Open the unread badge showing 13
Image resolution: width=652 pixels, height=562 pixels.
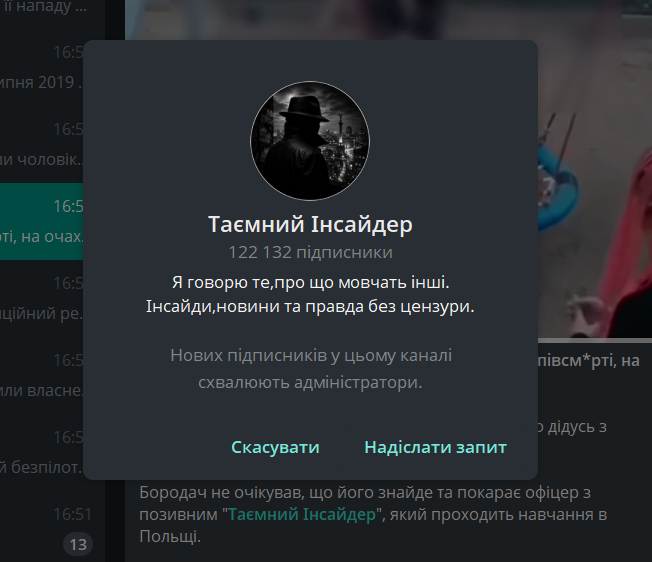[78, 544]
